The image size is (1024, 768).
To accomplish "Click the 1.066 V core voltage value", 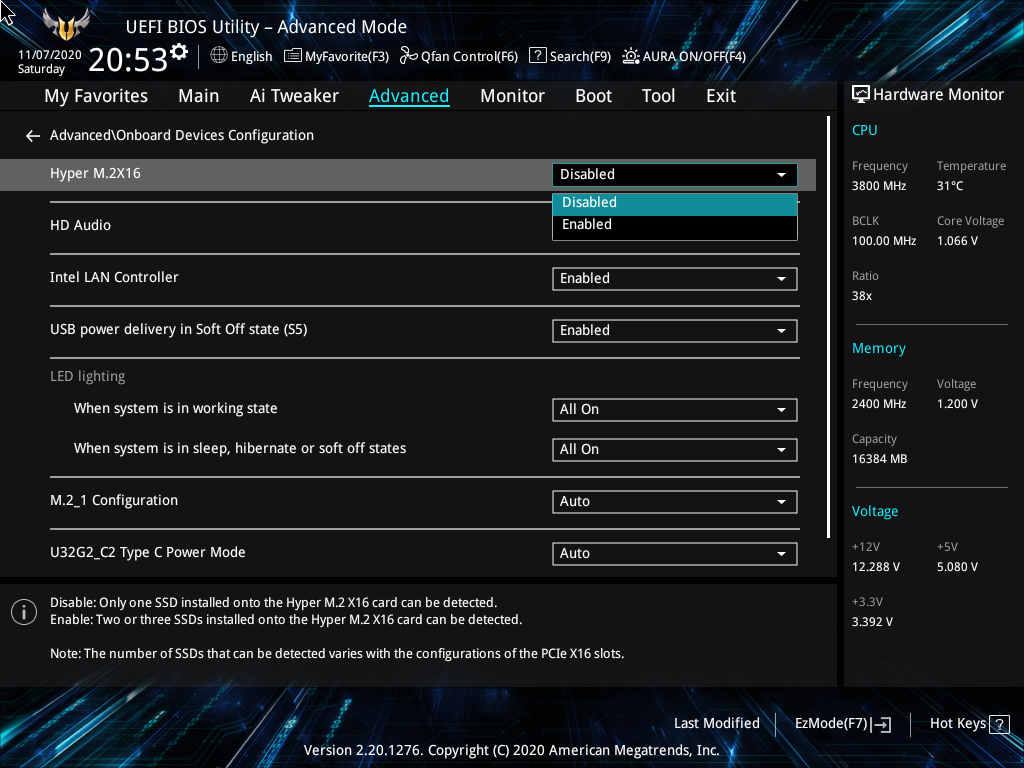I will [x=957, y=241].
